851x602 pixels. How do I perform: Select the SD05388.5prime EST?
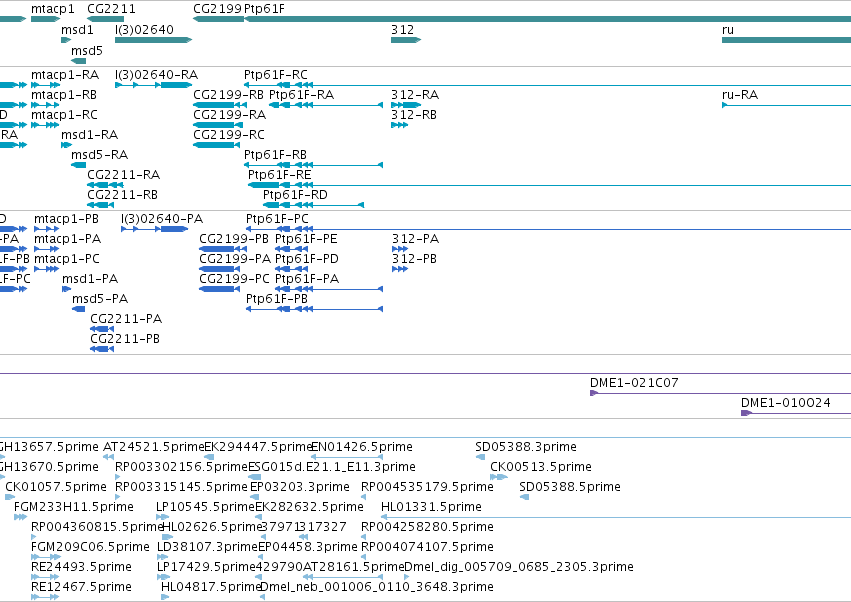524,497
